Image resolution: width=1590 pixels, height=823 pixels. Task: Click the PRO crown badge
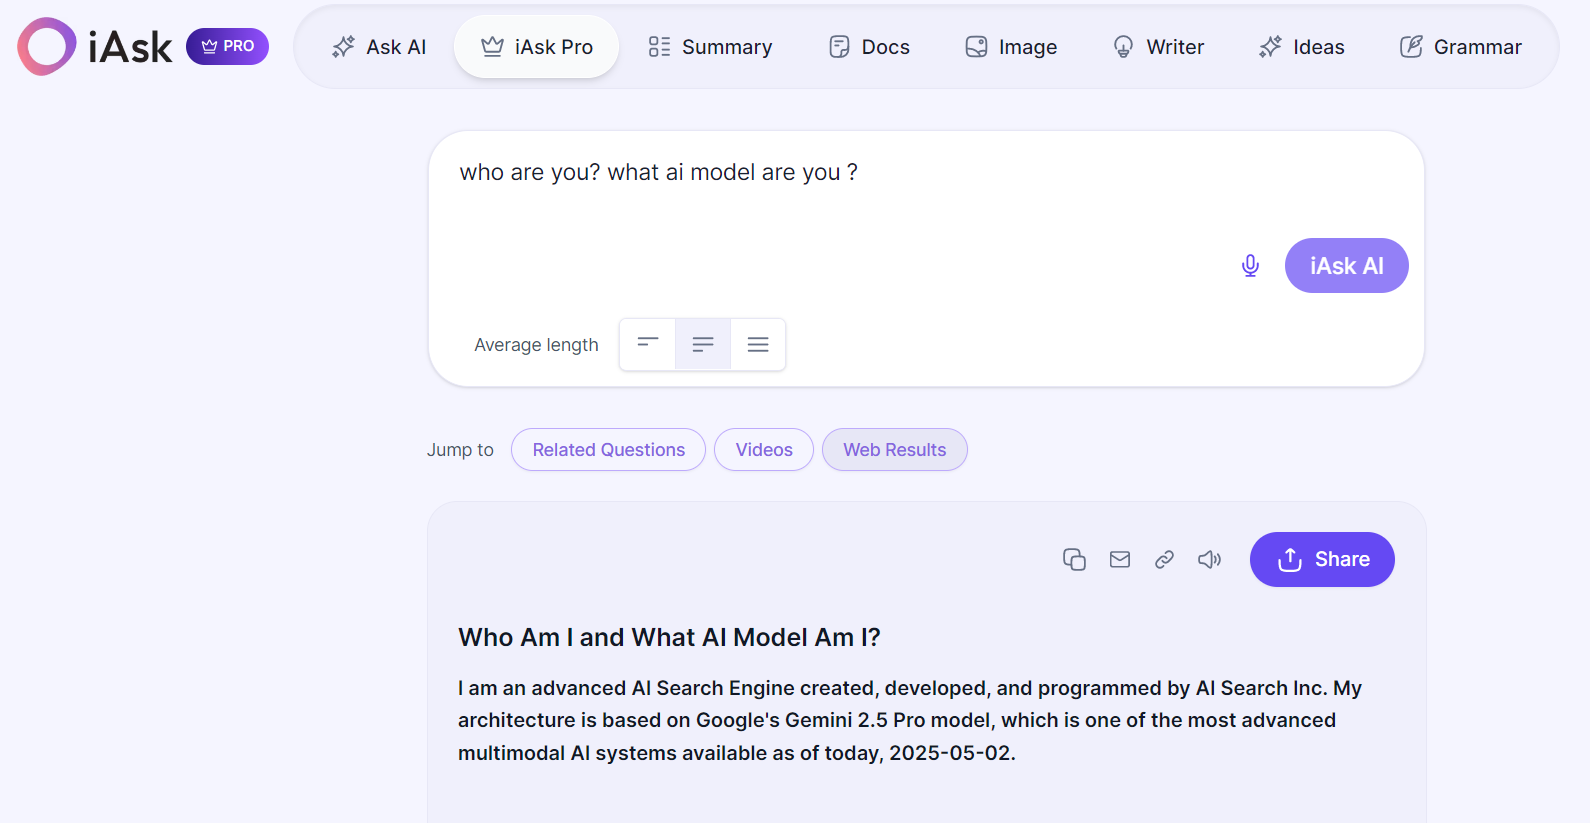point(227,46)
